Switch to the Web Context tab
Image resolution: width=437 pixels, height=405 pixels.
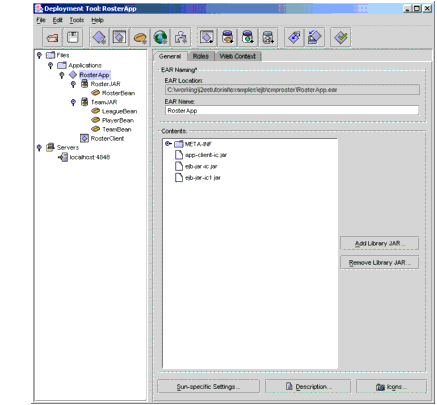238,56
